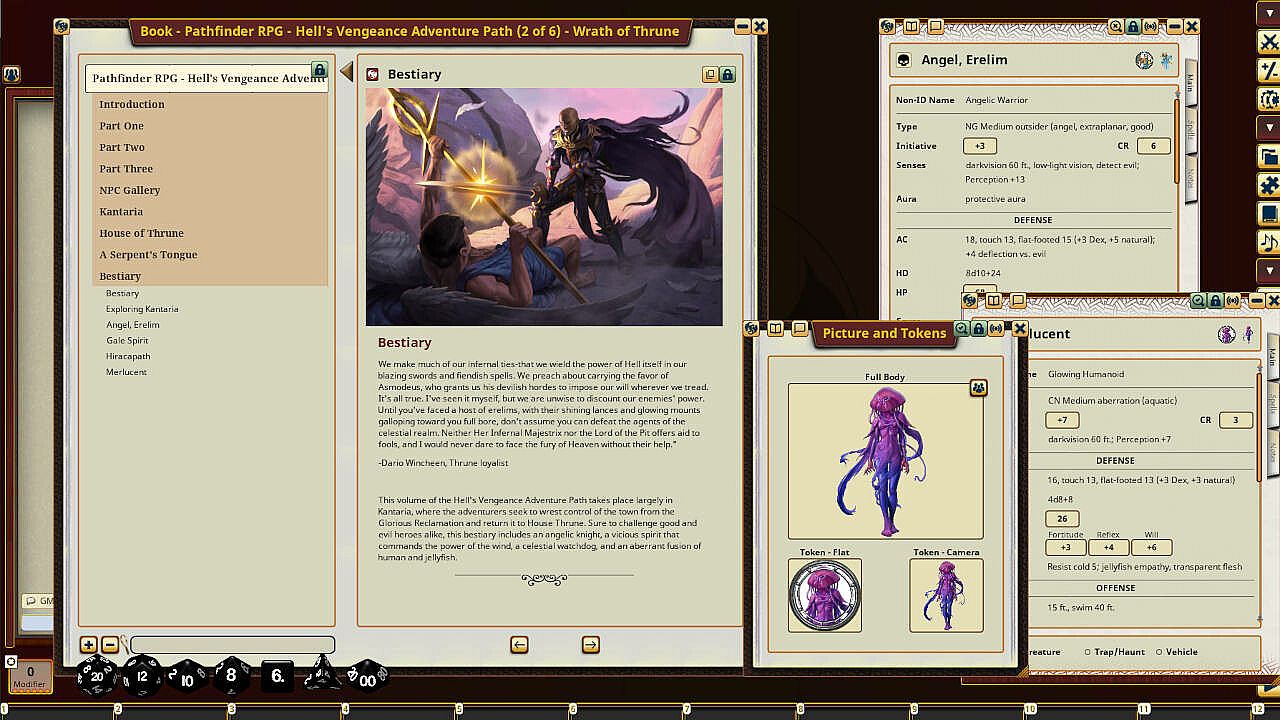Viewport: 1280px width, 720px height.
Task: Select the Token - Flat thumbnail
Action: click(x=825, y=595)
